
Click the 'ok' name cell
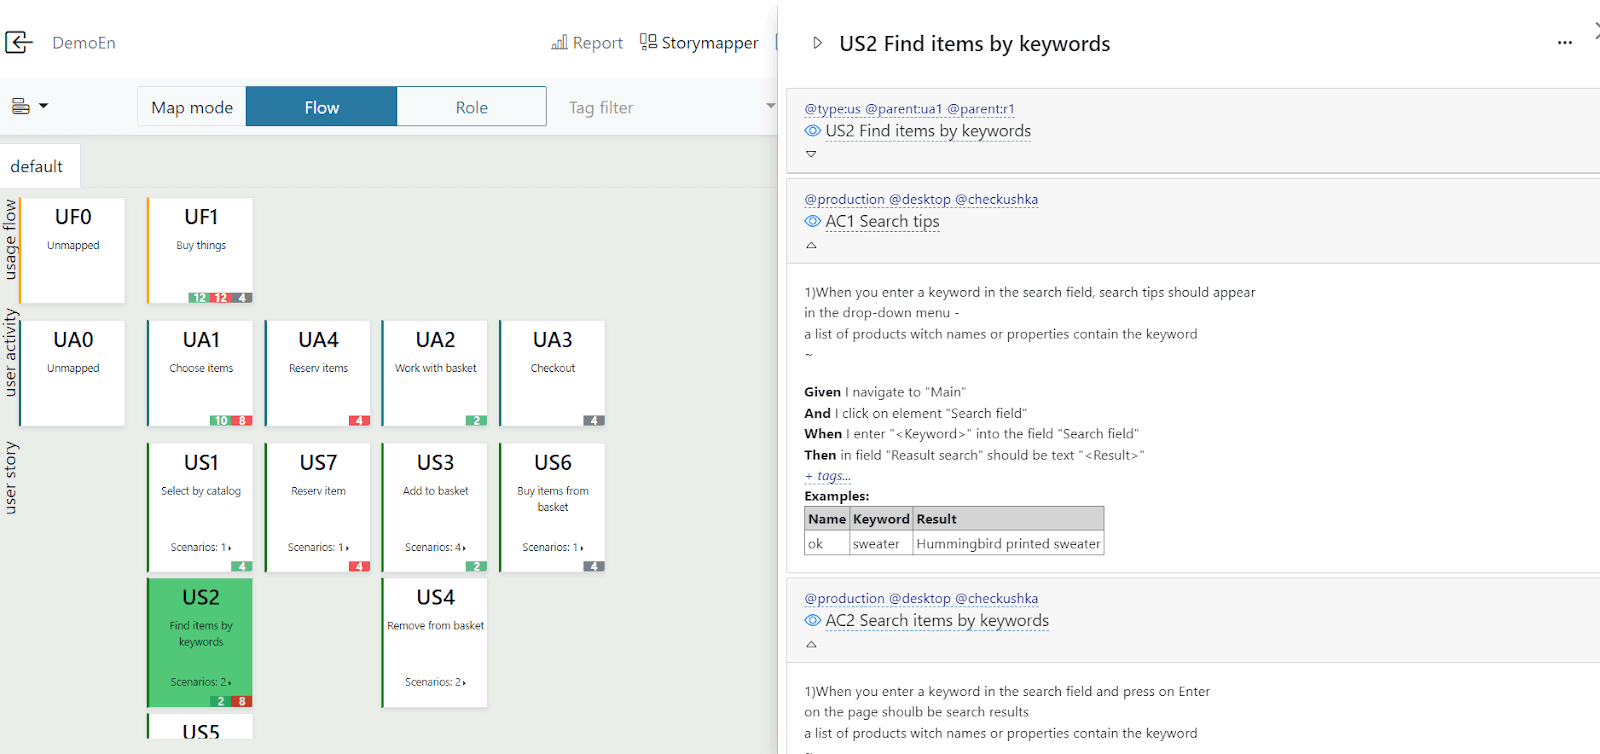click(x=827, y=544)
